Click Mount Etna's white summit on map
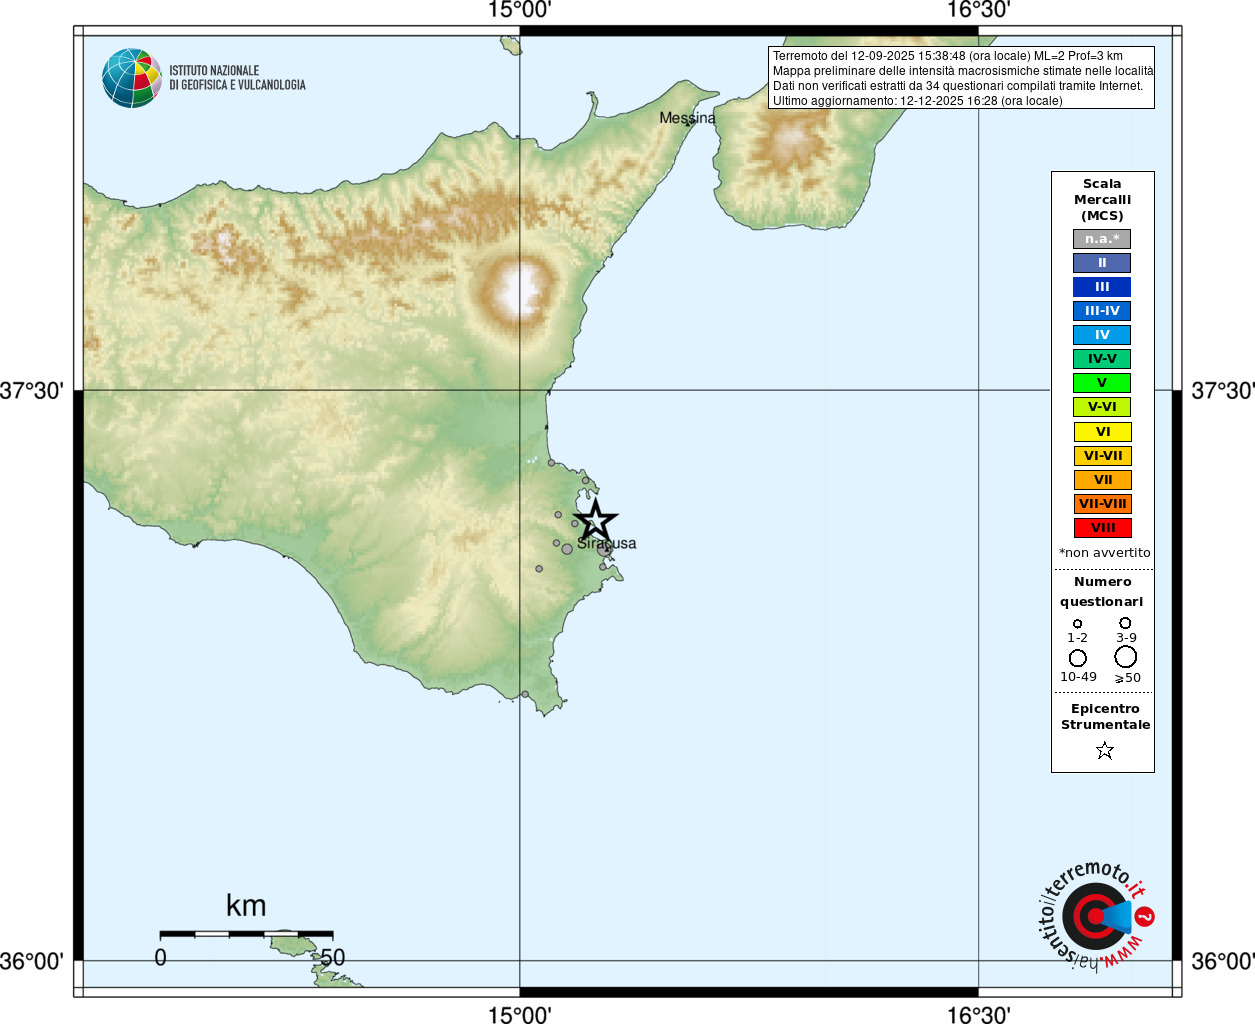Viewport: 1255px width, 1024px height. point(519,289)
